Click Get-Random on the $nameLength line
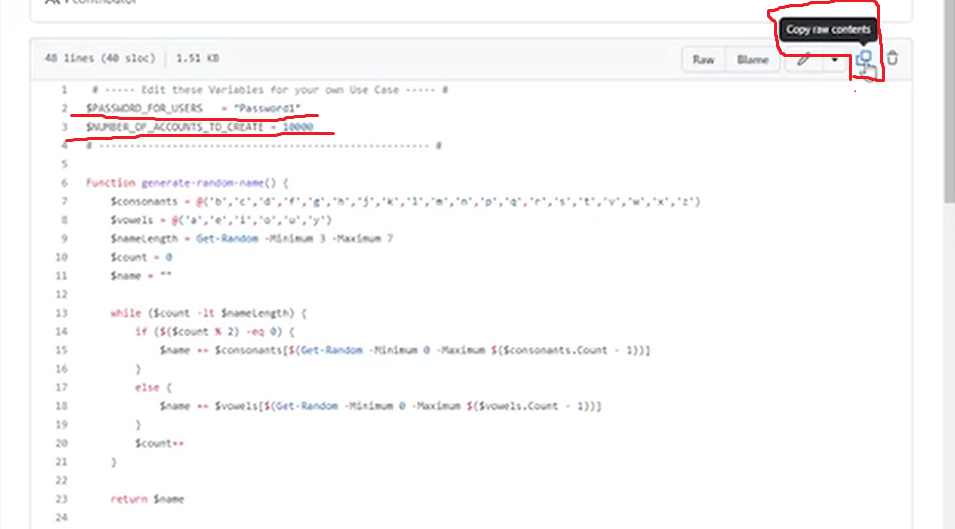The image size is (955, 529). click(227, 239)
